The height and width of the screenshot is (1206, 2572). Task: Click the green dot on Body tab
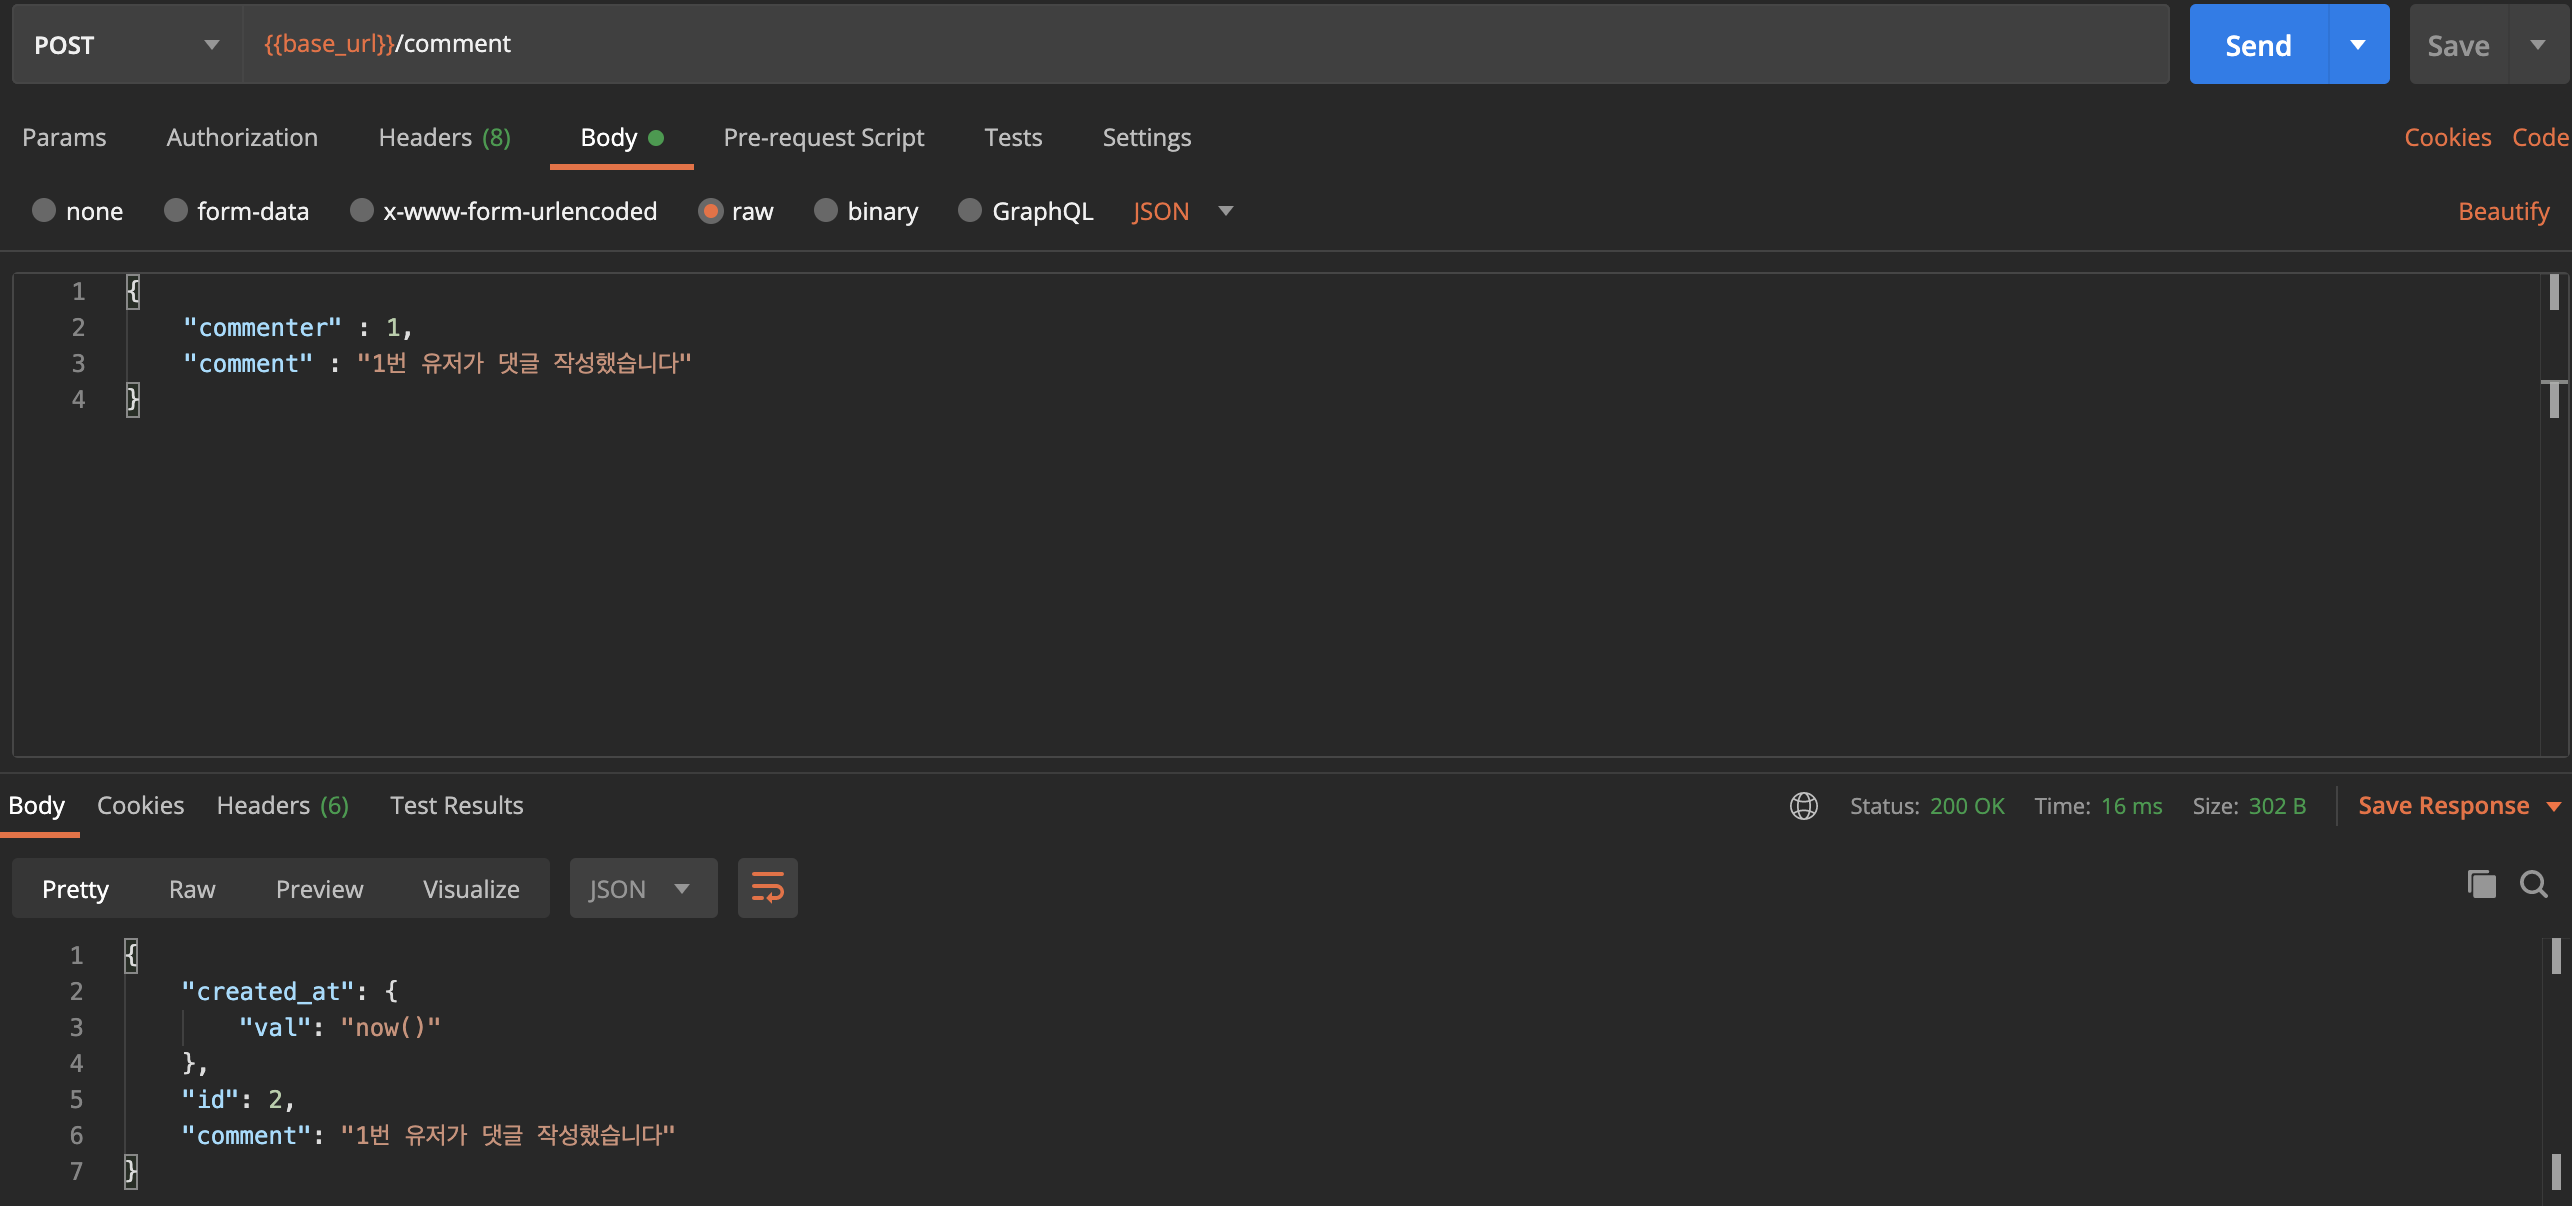[x=656, y=138]
